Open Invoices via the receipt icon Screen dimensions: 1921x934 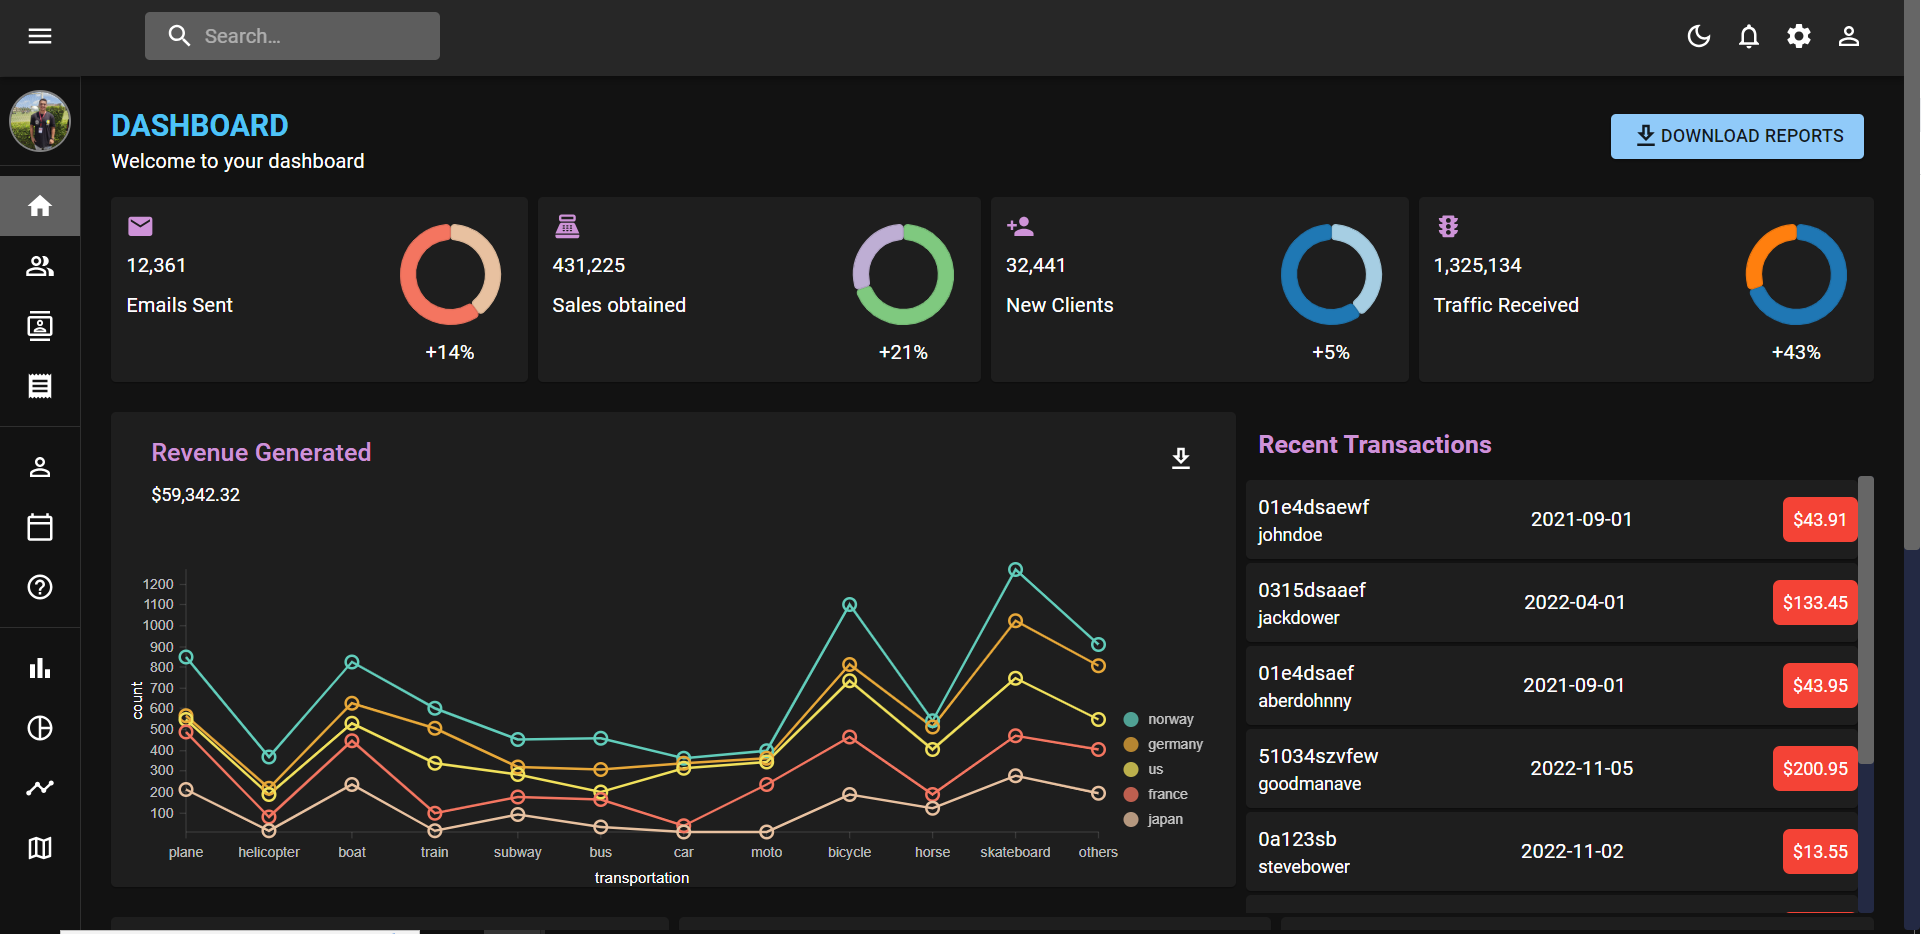(x=40, y=386)
